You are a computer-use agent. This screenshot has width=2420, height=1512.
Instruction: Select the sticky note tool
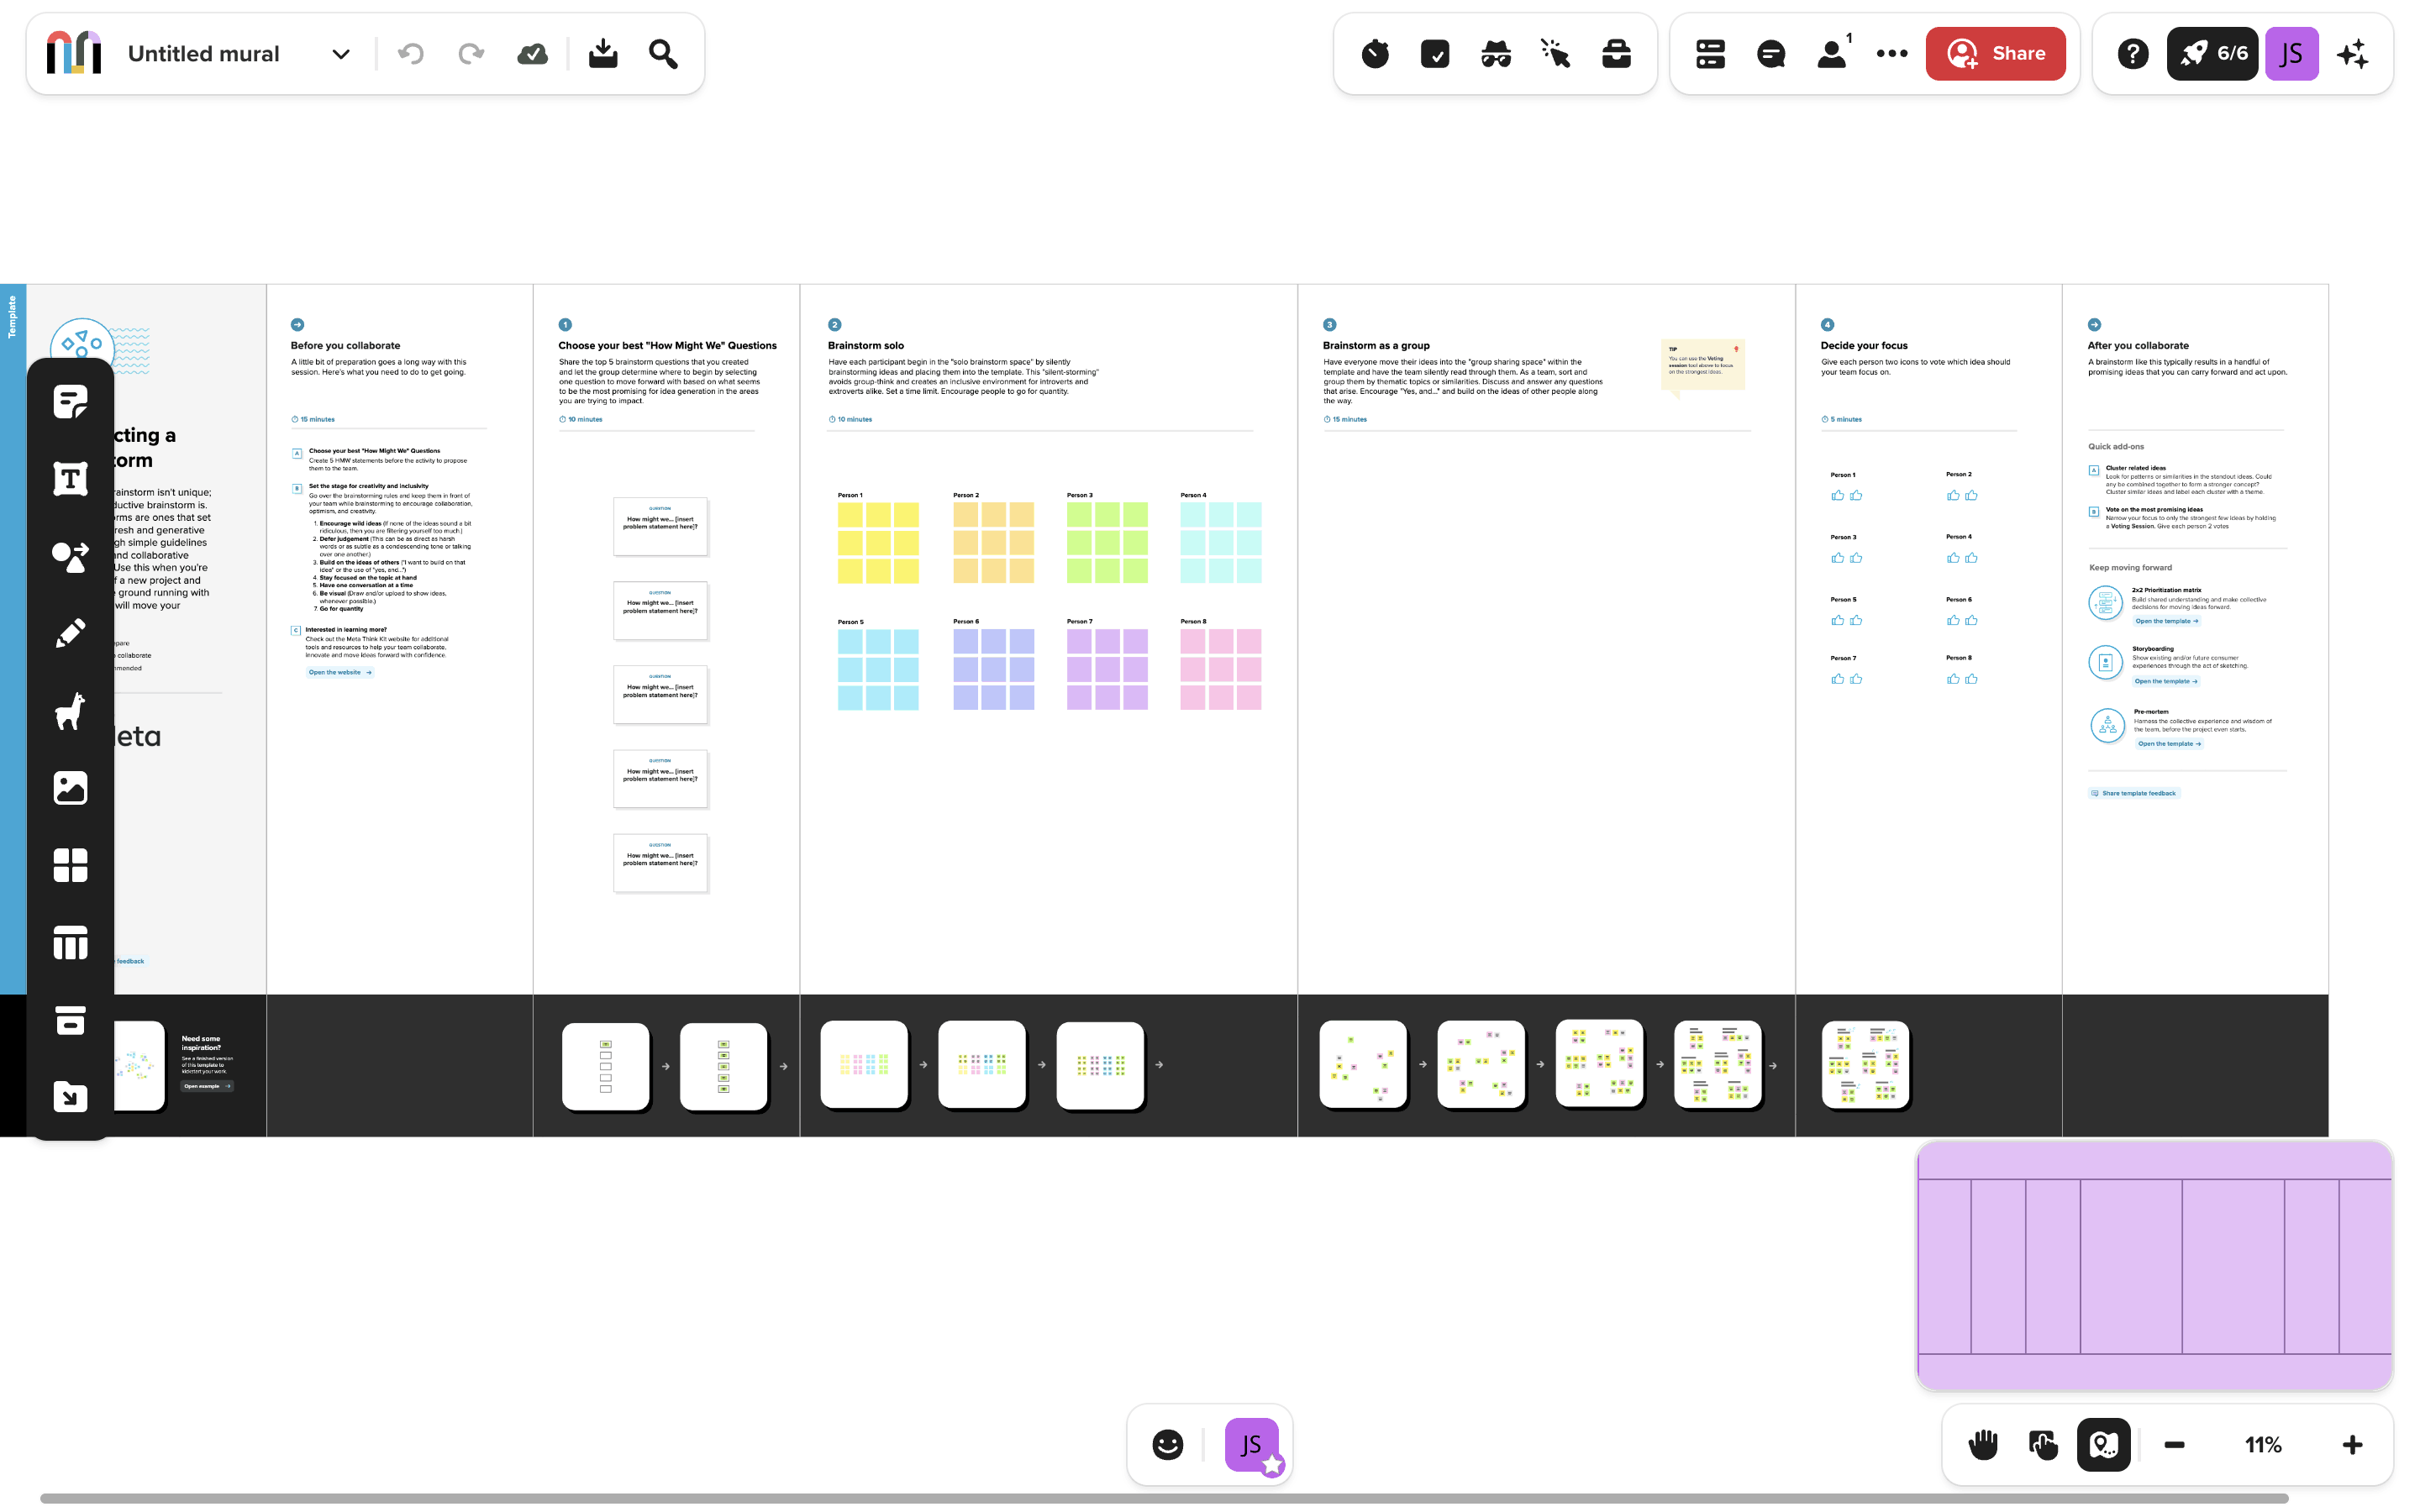click(x=70, y=402)
